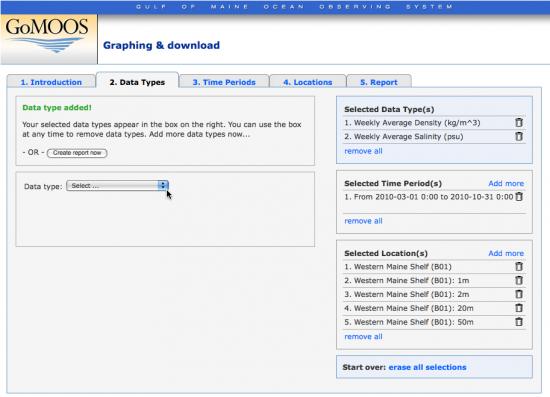Add more locations link
The width and height of the screenshot is (550, 397).
[506, 253]
